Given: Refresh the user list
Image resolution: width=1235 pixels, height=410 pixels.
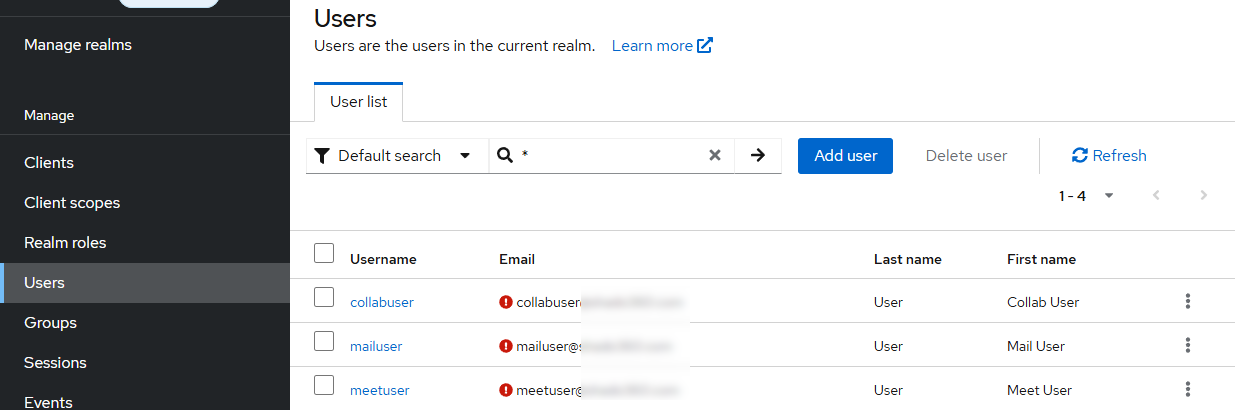Looking at the screenshot, I should point(1109,156).
